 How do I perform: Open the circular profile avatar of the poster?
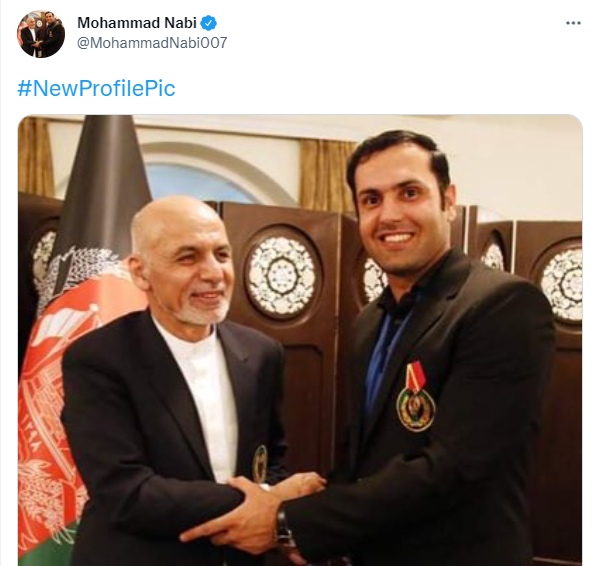[41, 34]
